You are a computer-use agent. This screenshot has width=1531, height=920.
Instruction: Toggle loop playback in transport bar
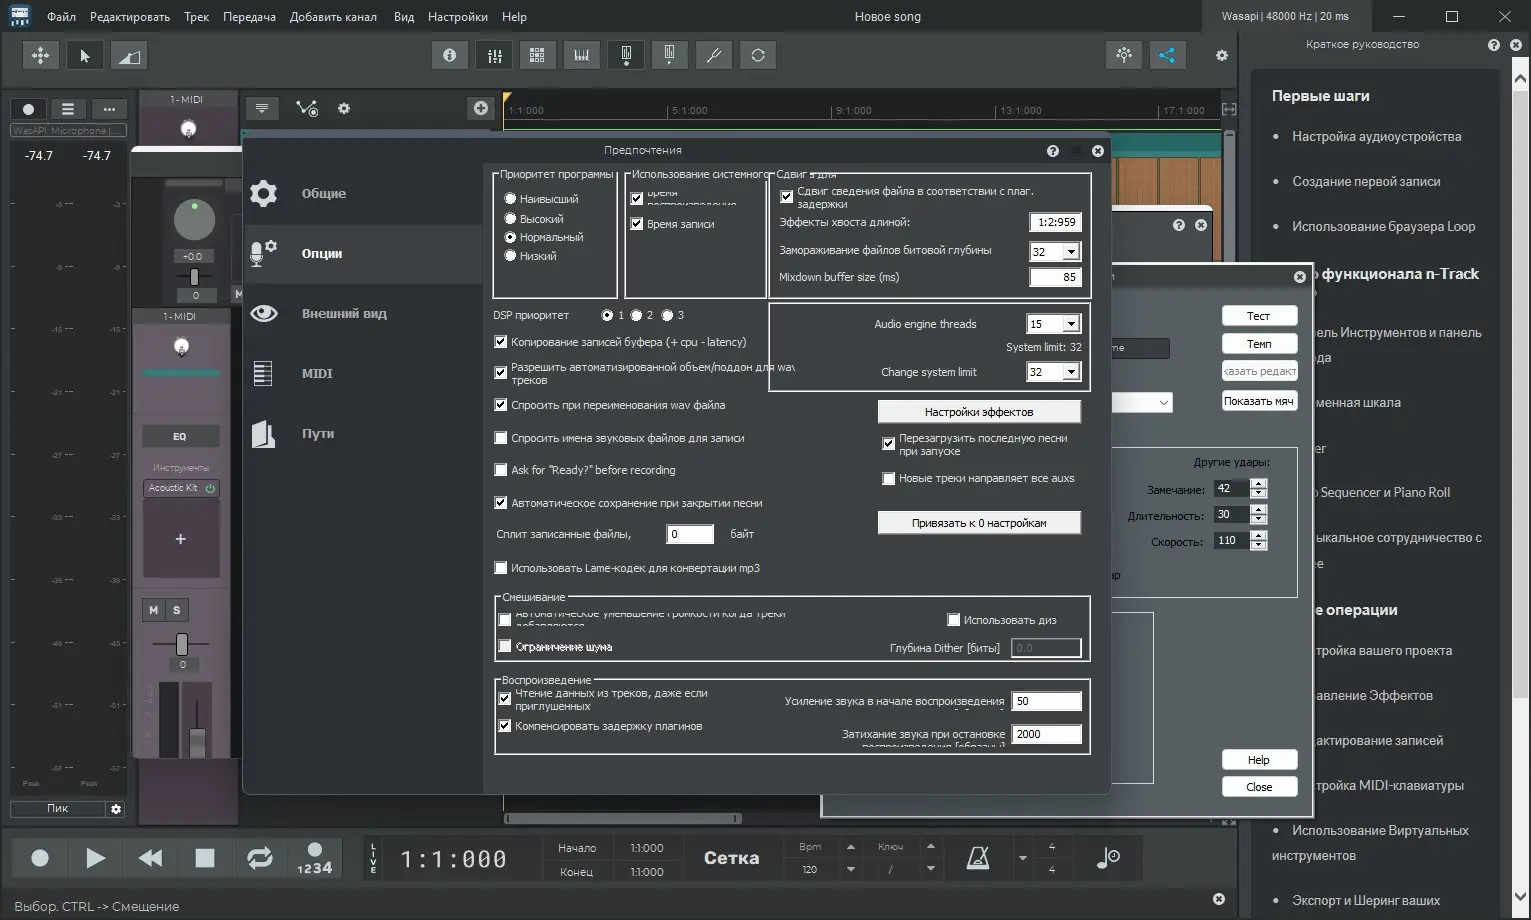pos(259,858)
